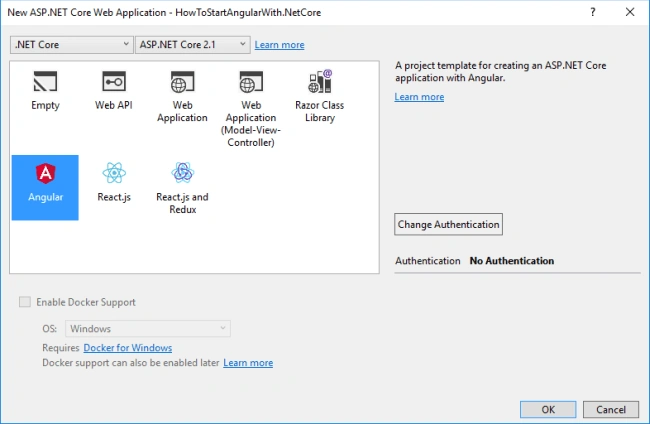Open the OS Windows dropdown

pyautogui.click(x=148, y=329)
